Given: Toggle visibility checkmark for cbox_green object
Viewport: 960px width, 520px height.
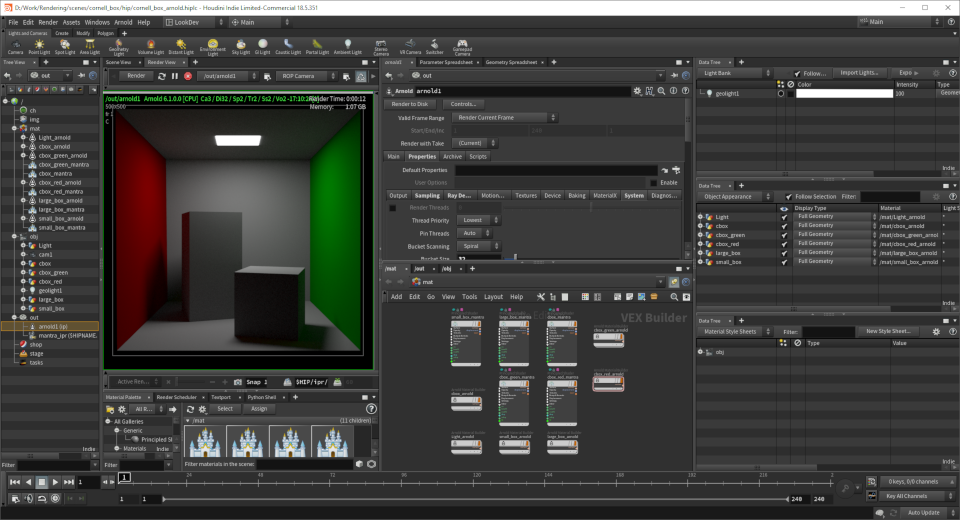Looking at the screenshot, I should click(784, 235).
